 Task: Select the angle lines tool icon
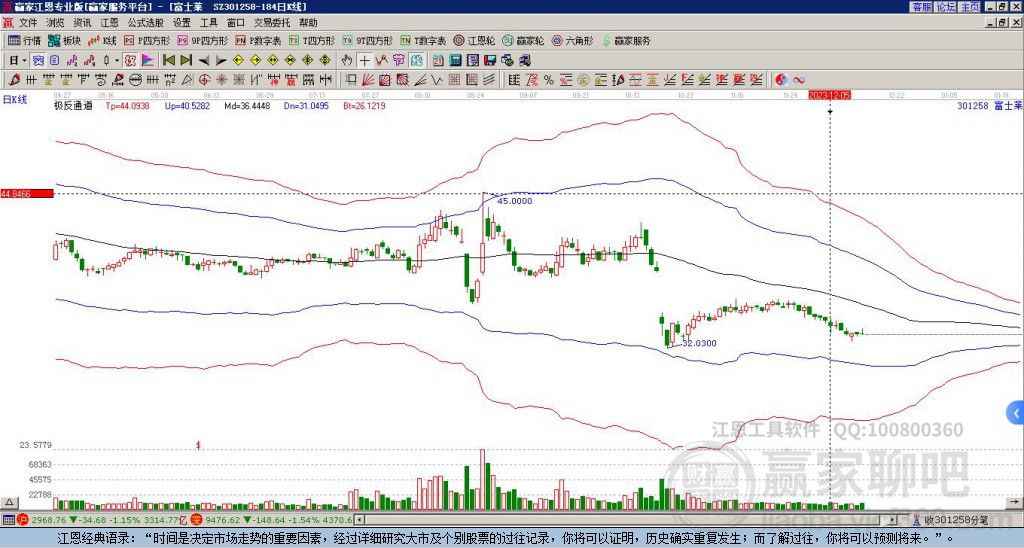point(421,80)
